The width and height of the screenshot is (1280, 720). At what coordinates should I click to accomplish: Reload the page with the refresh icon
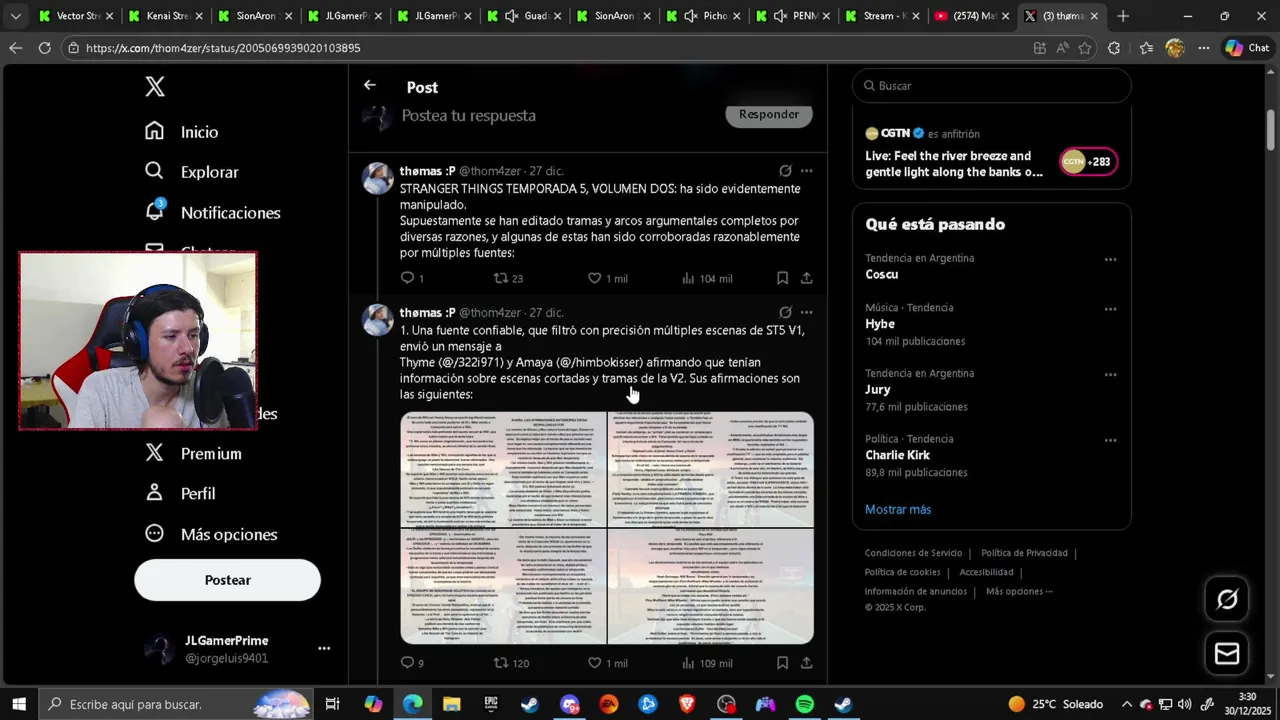[44, 48]
